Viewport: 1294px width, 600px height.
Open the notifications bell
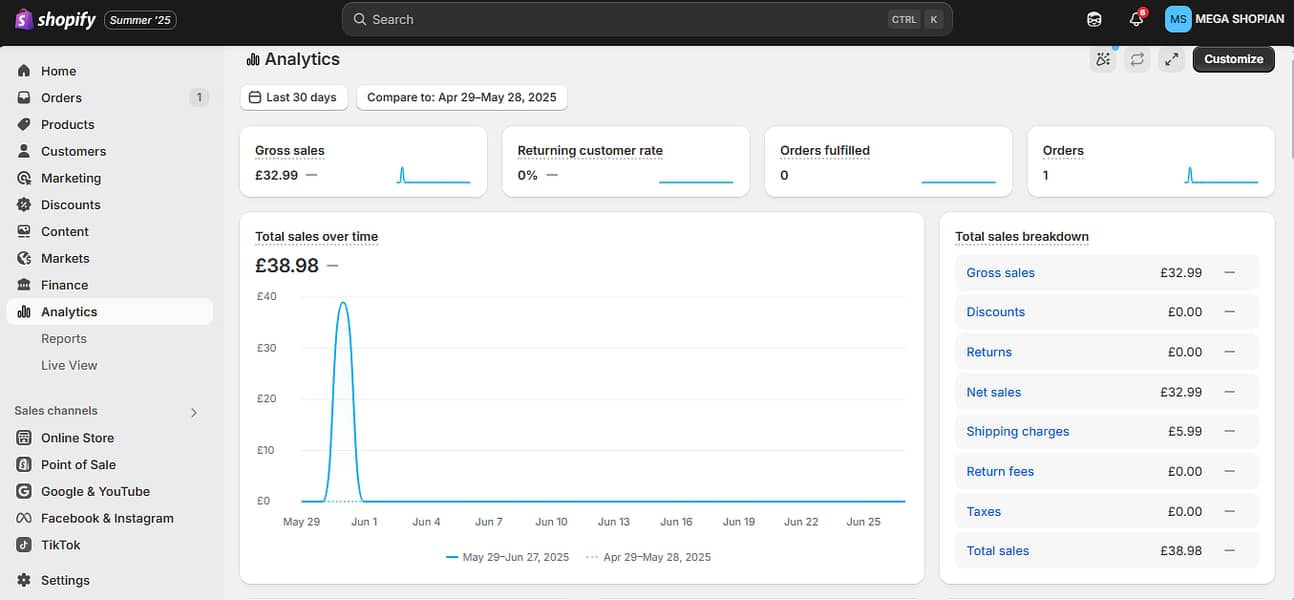(x=1136, y=19)
